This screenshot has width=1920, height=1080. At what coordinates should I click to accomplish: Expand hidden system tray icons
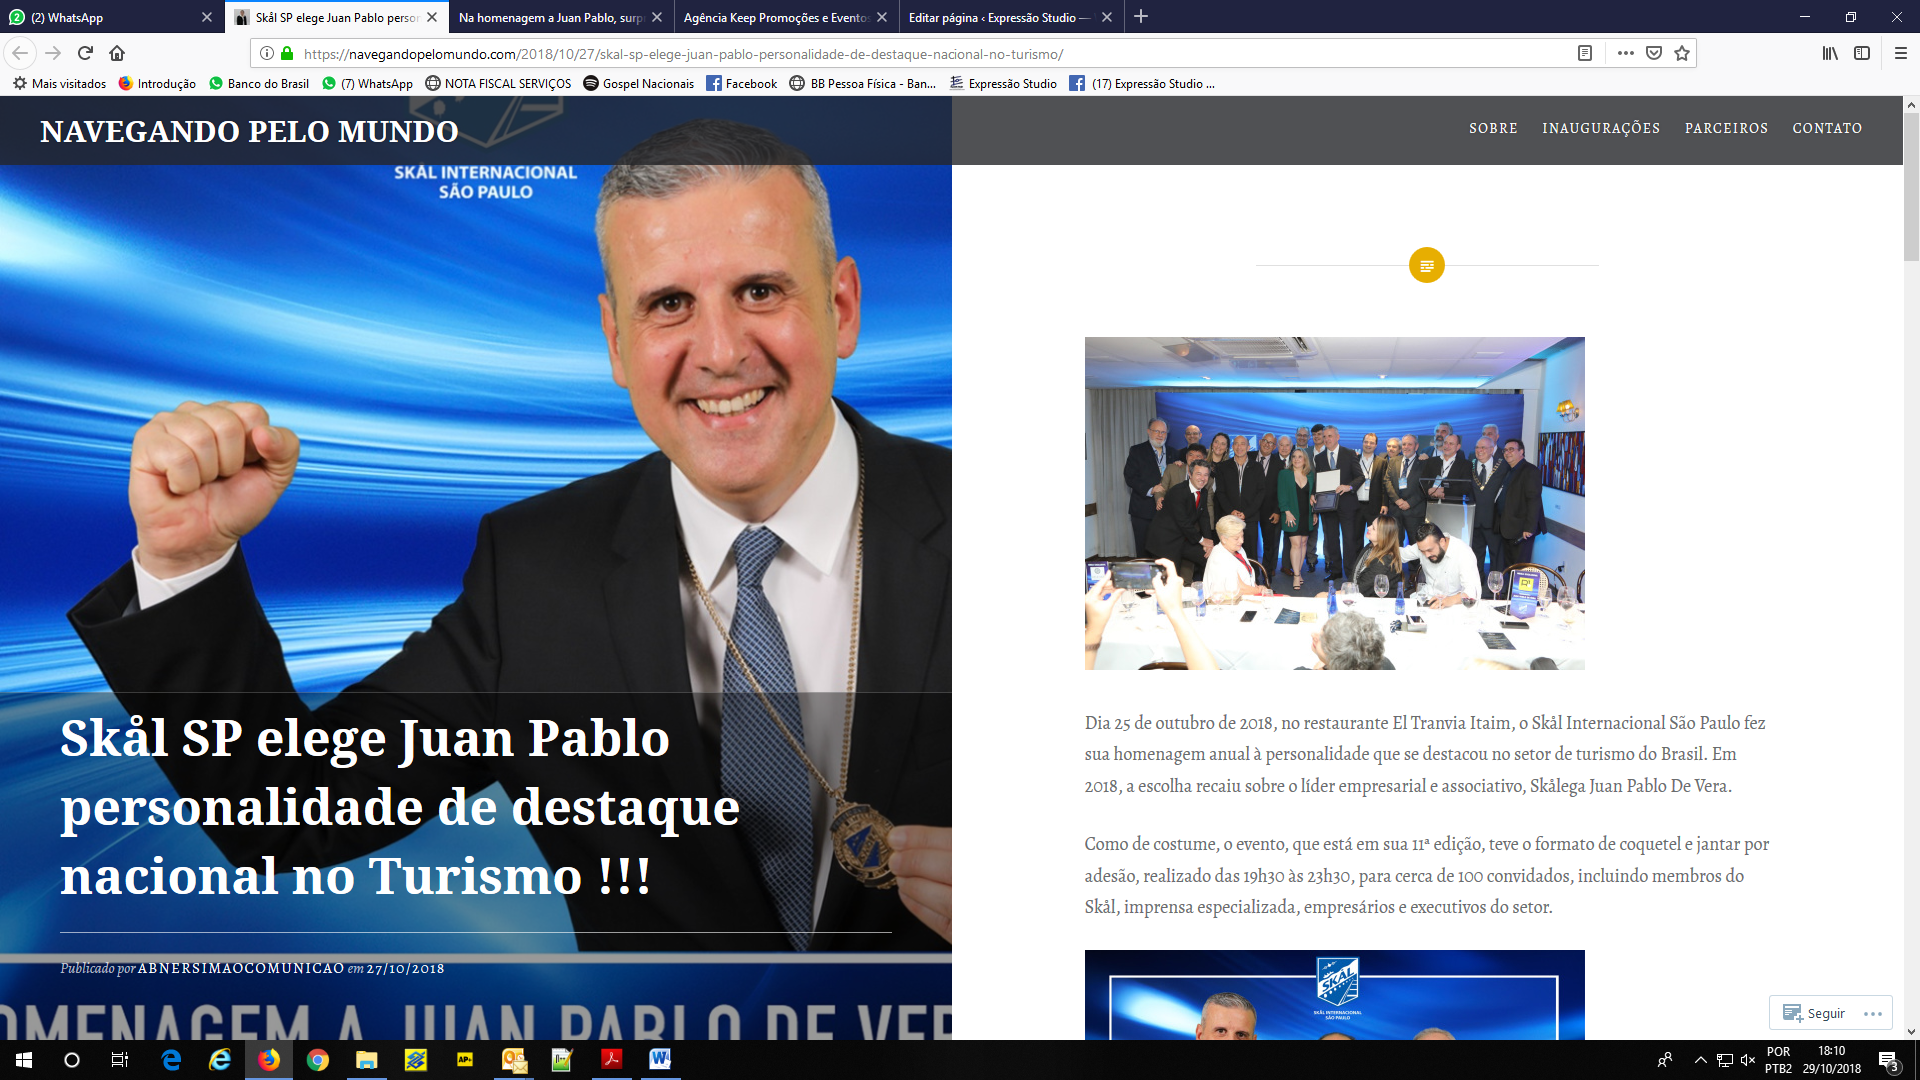point(1701,1060)
